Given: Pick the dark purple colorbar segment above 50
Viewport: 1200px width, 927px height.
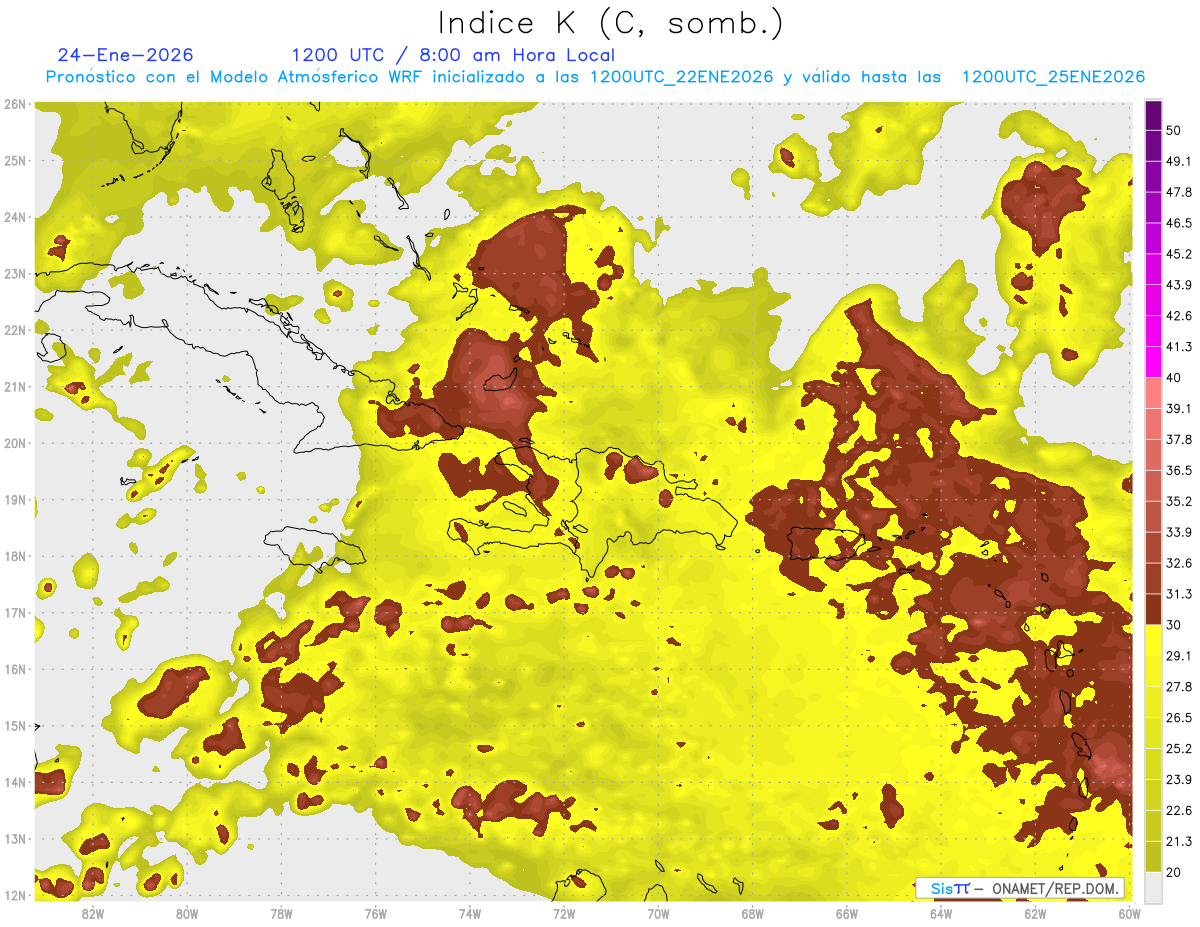Looking at the screenshot, I should 1153,116.
